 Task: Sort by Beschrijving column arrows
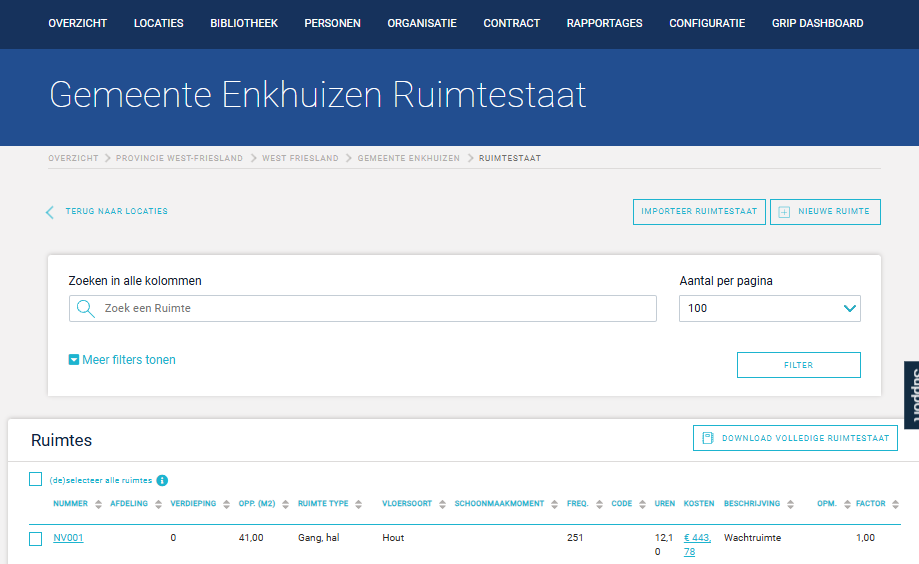click(791, 504)
